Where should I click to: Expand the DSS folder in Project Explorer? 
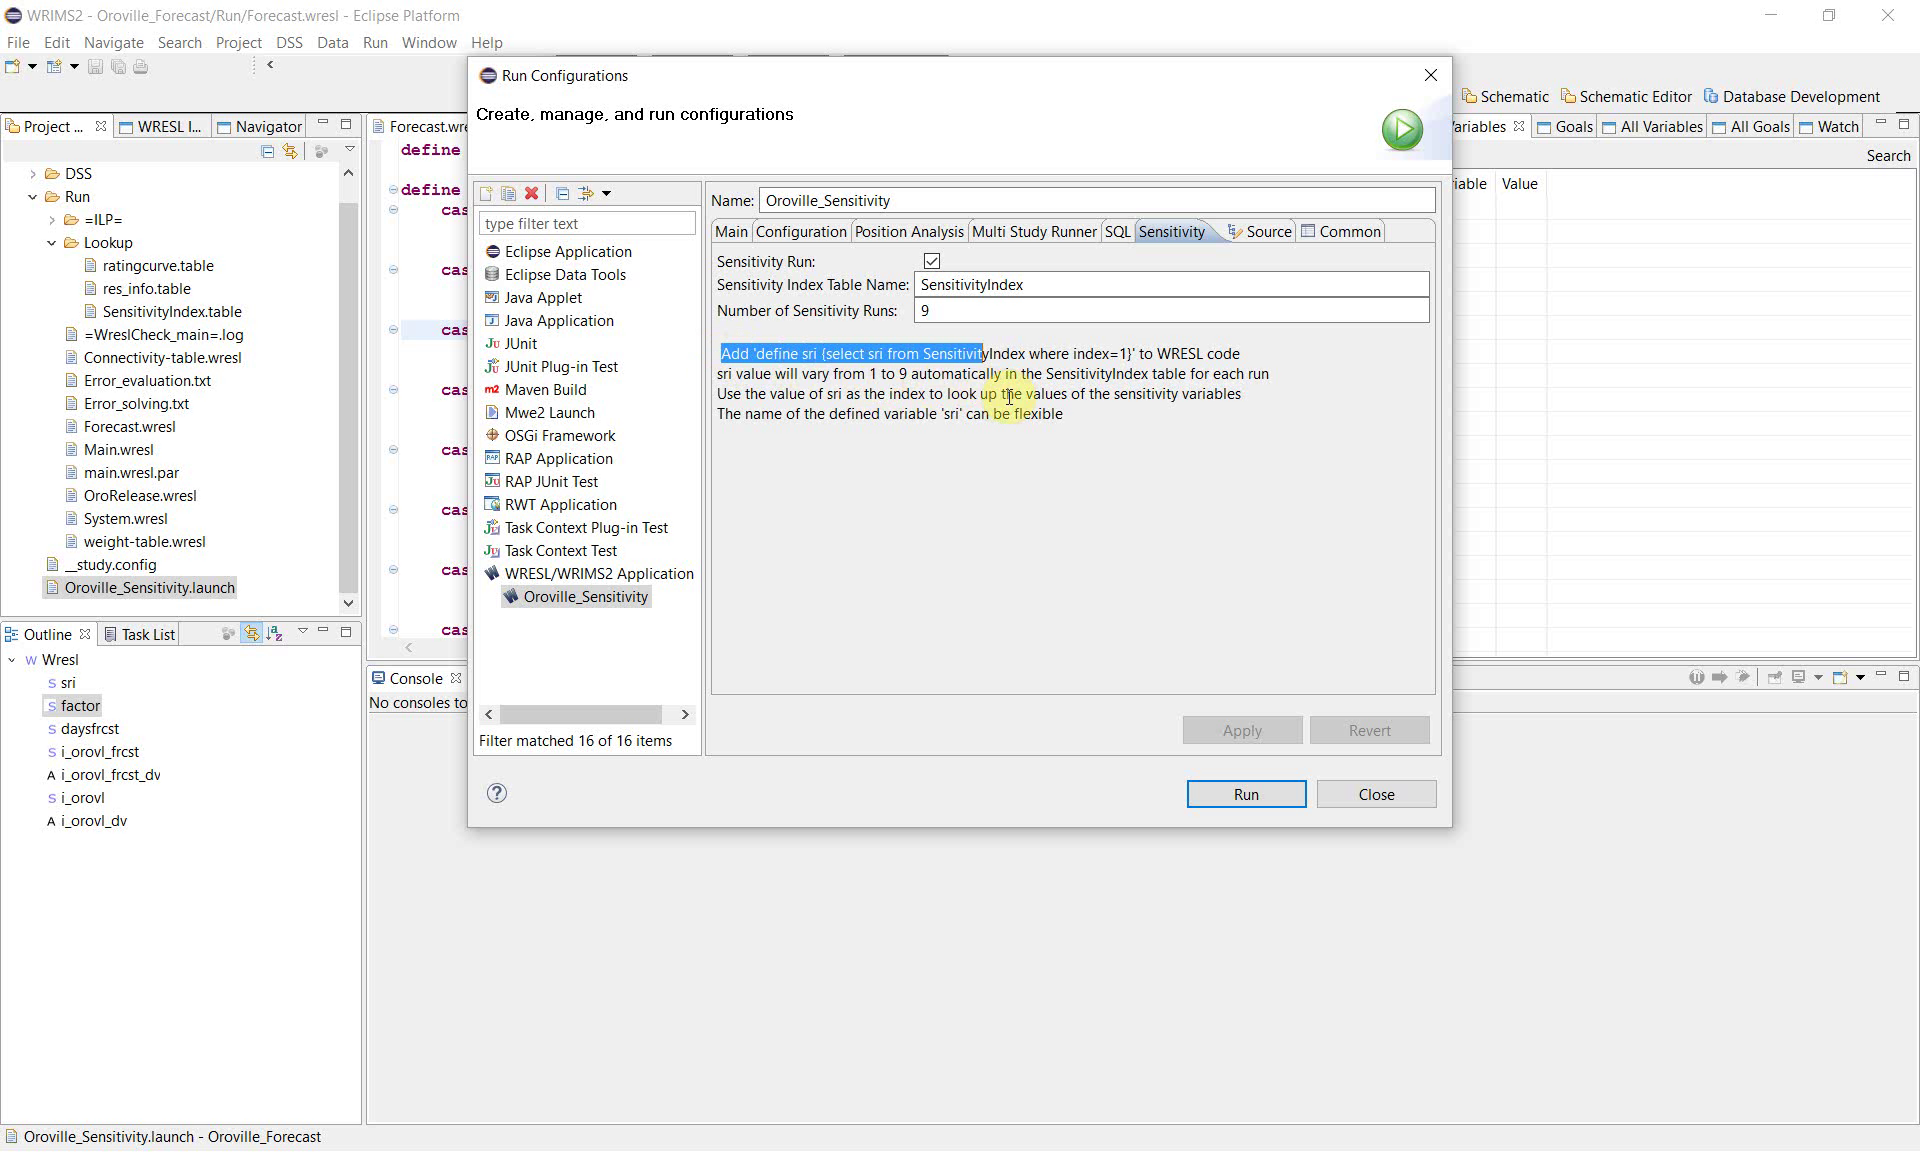[33, 174]
